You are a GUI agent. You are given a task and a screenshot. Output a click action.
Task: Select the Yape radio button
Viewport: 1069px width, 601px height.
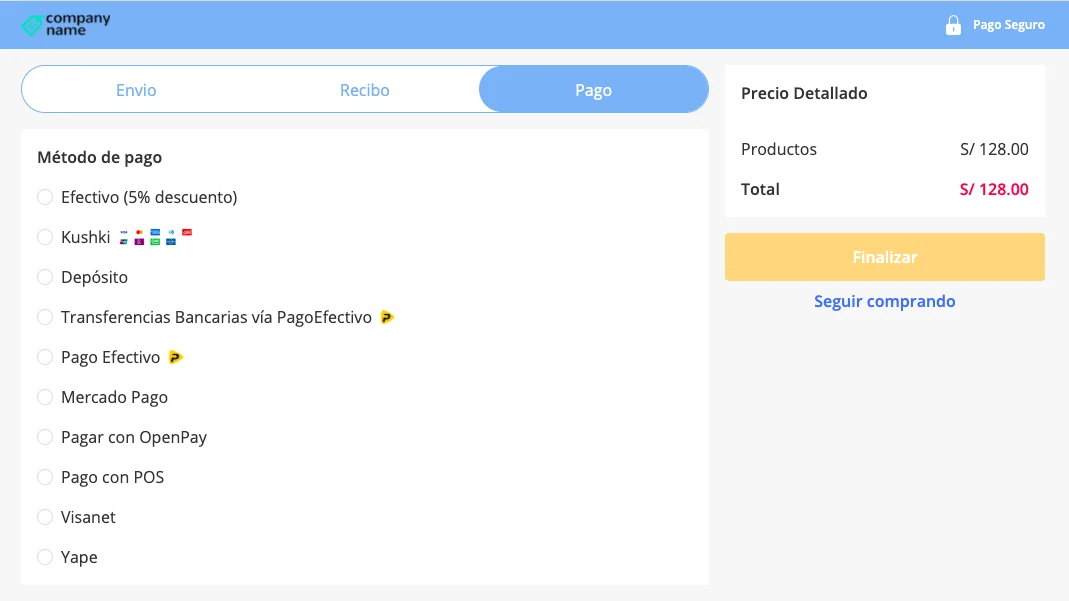point(45,557)
